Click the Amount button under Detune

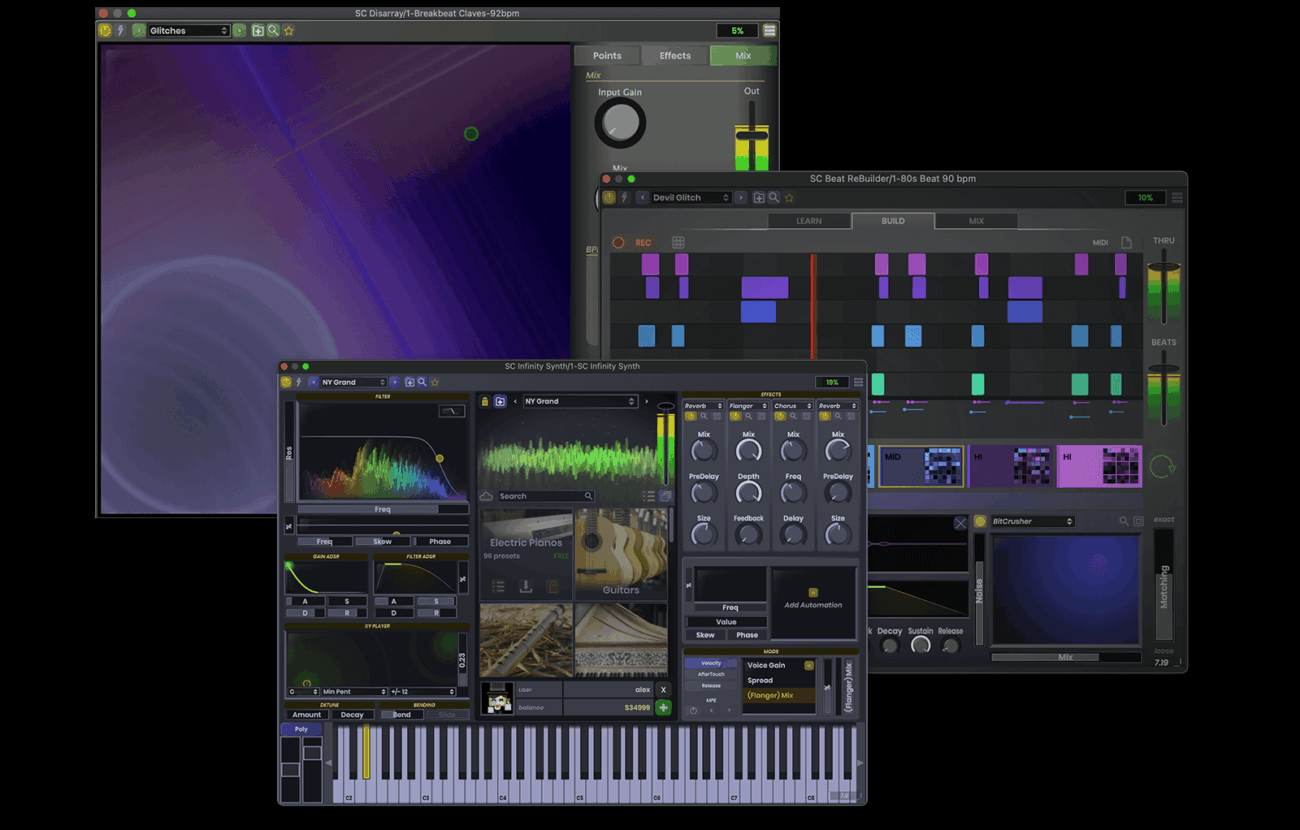pyautogui.click(x=307, y=715)
